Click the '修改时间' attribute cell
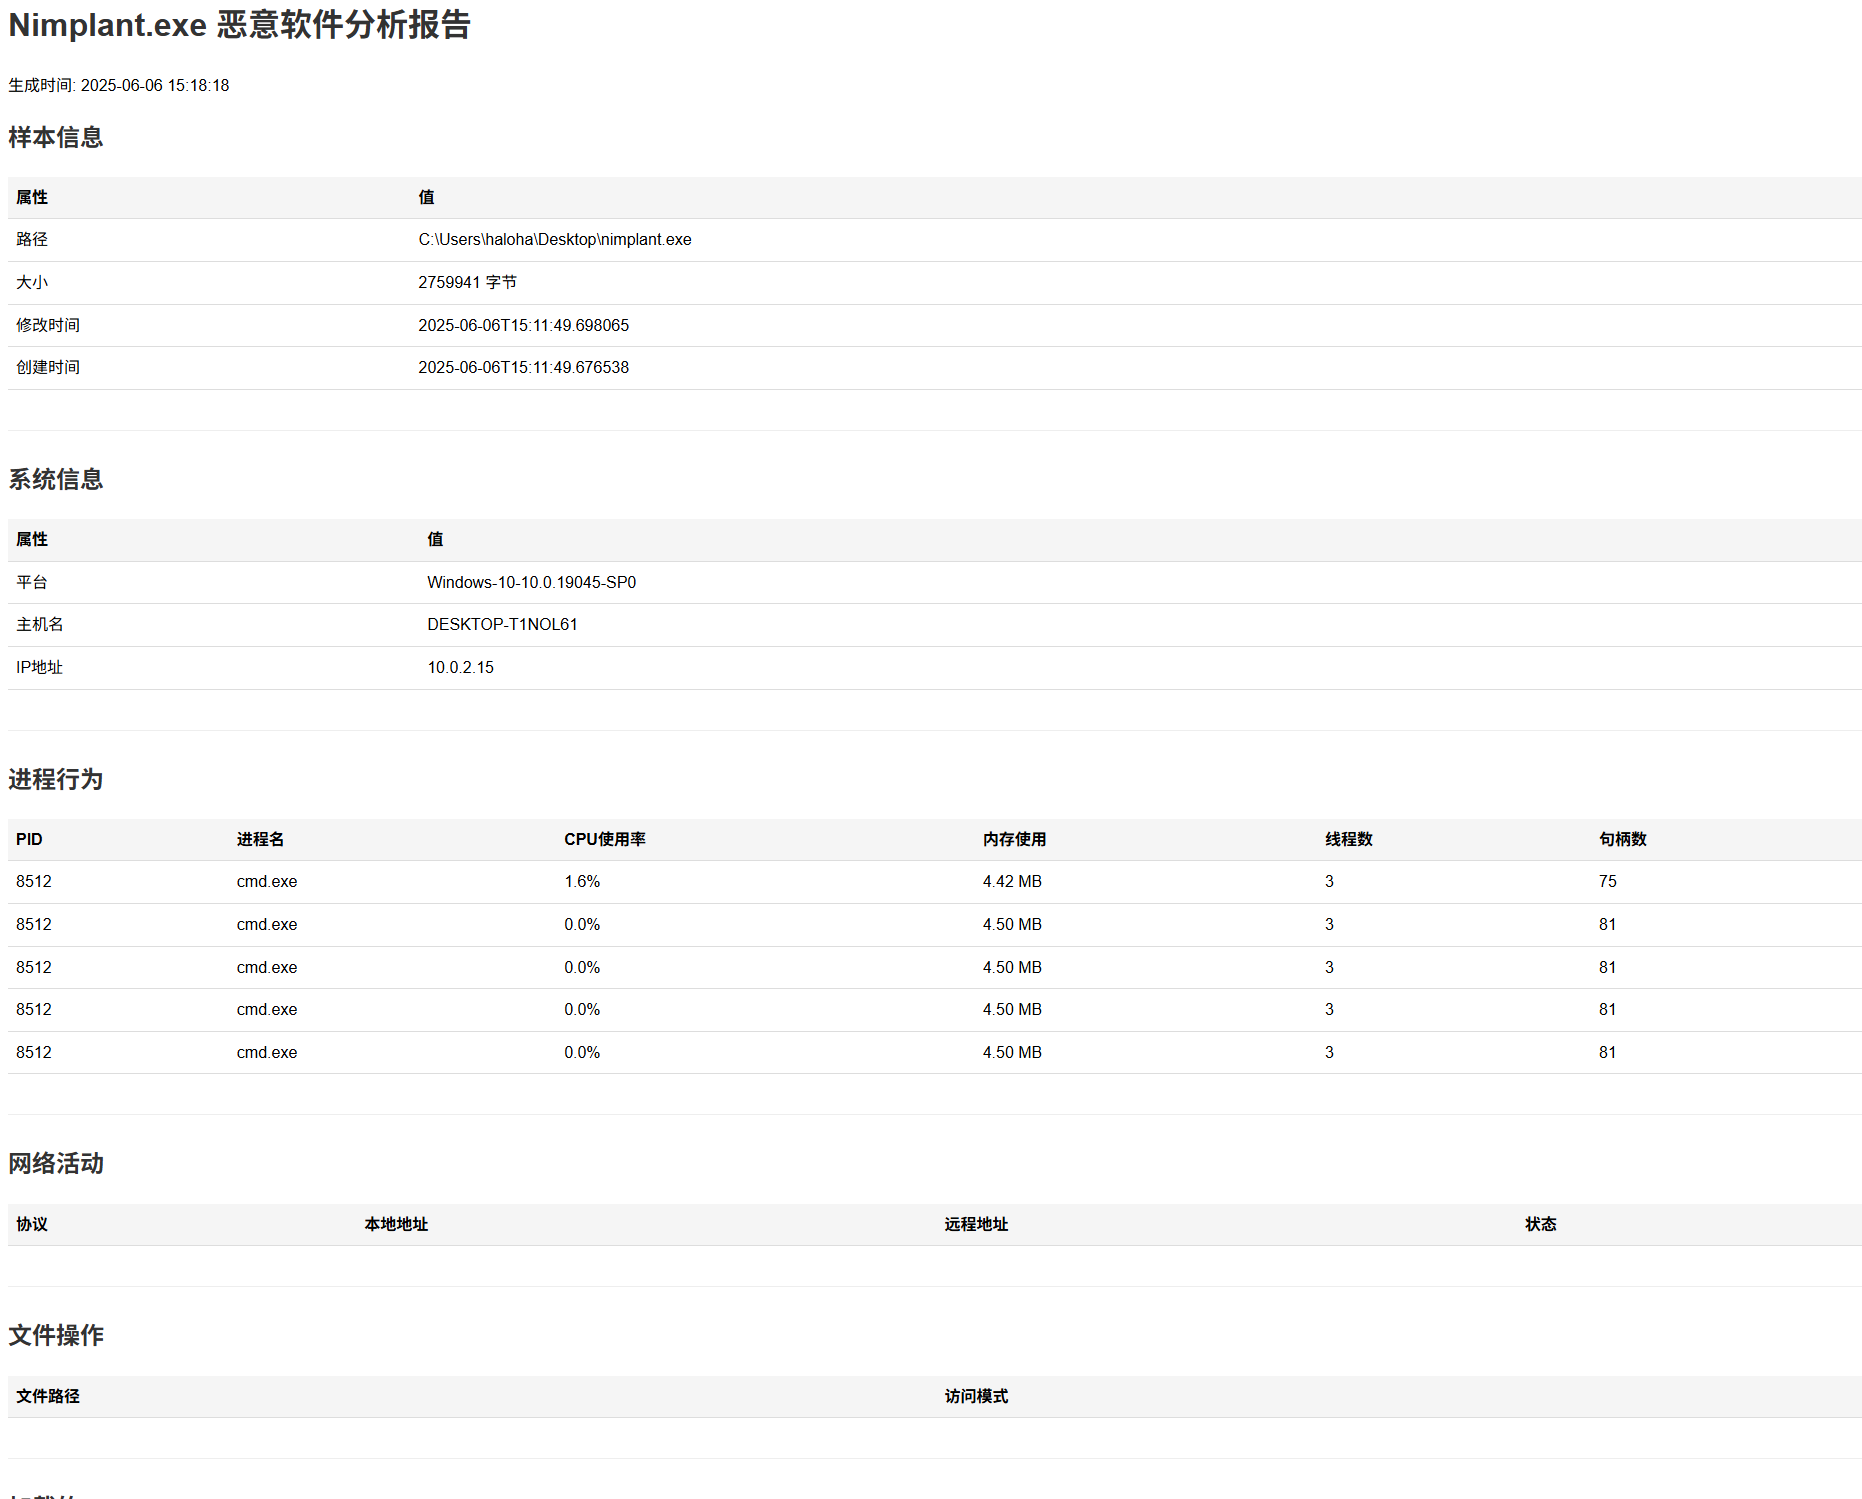Screen dimensions: 1862x1499 (48, 326)
